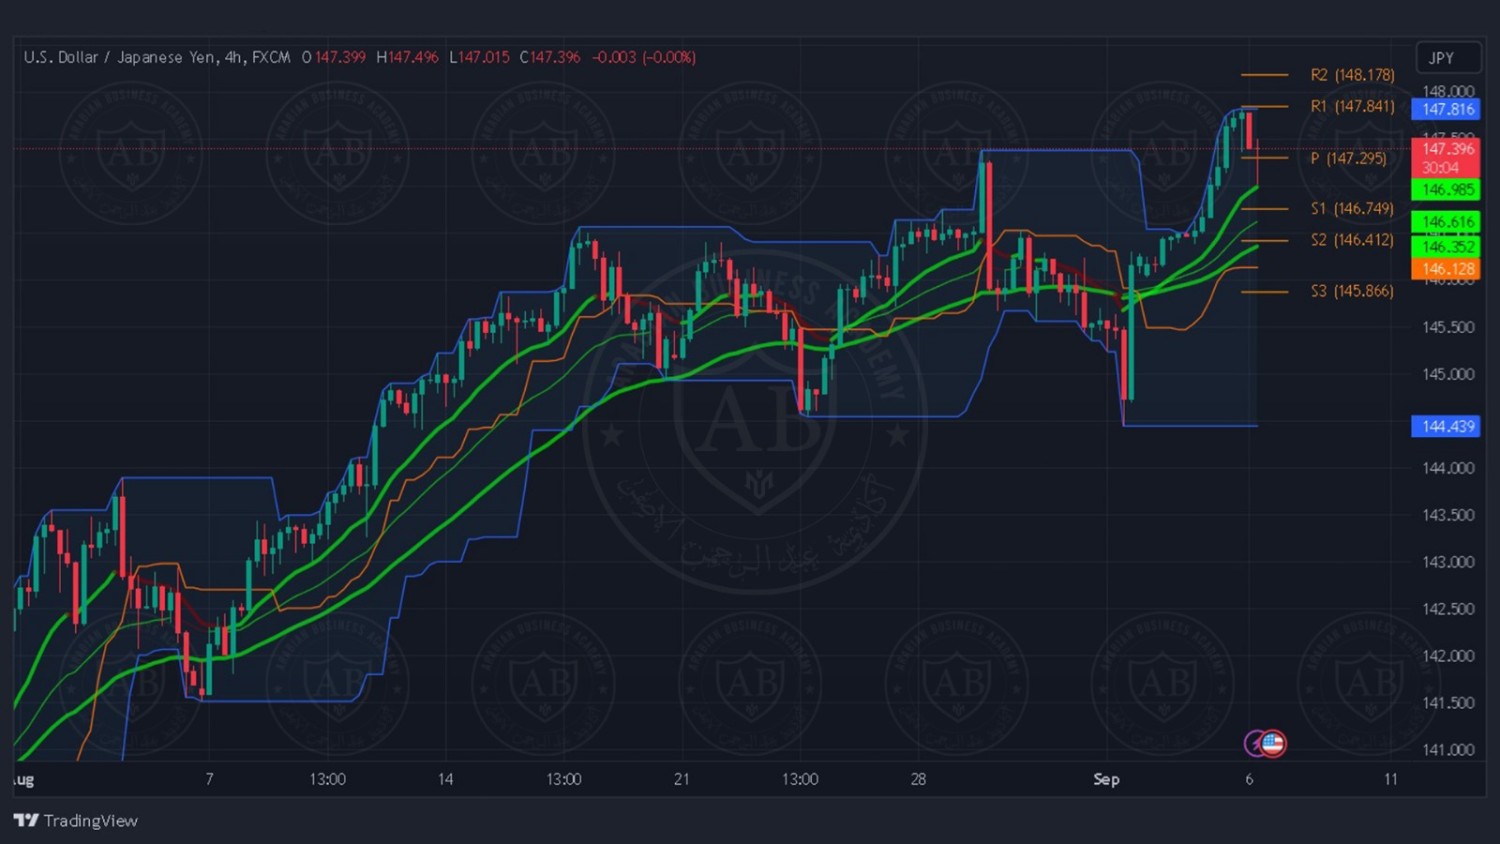Click the 11 date on time axis
This screenshot has height=844, width=1500.
1390,779
